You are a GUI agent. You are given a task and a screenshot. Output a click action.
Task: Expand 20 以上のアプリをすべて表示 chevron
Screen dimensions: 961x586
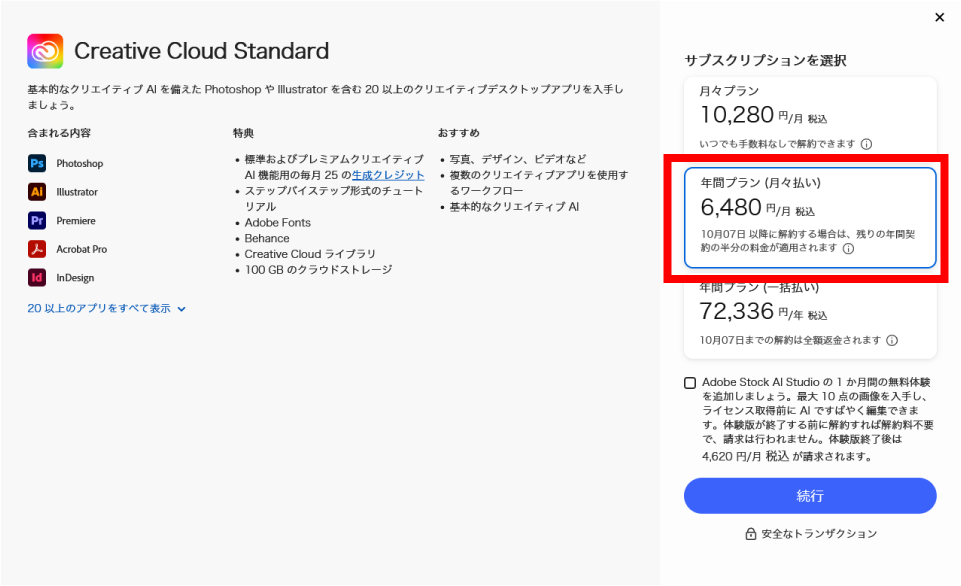click(181, 309)
